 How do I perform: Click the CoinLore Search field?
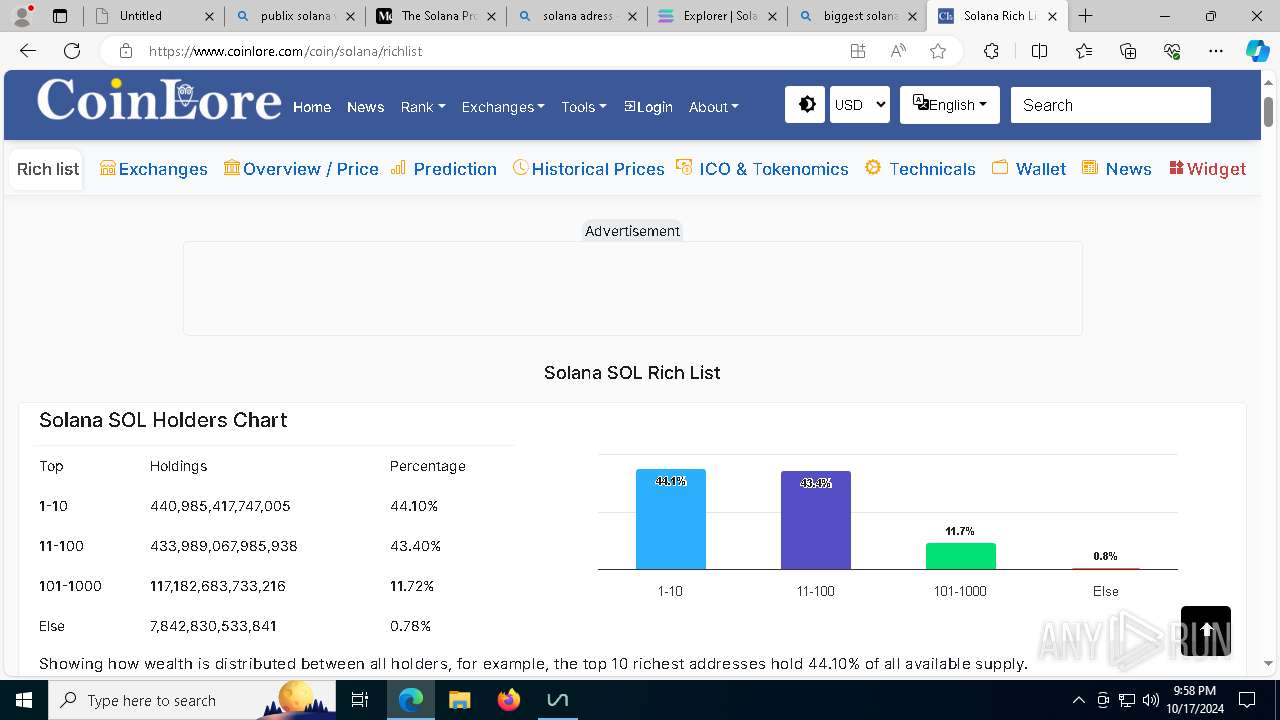click(x=1110, y=105)
